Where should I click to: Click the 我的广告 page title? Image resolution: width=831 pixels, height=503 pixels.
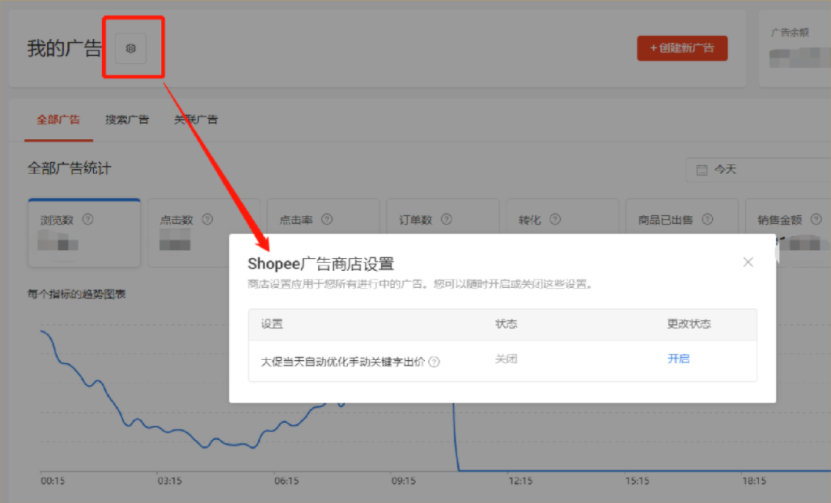(64, 48)
